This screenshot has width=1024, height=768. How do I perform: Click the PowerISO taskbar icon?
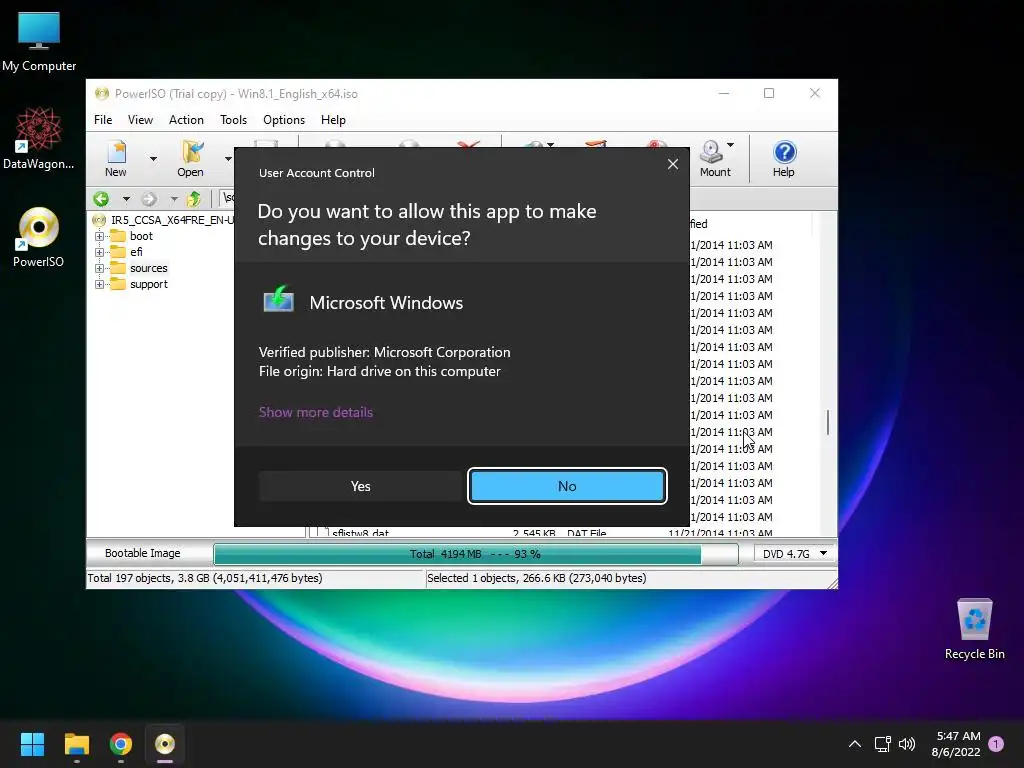[x=165, y=744]
